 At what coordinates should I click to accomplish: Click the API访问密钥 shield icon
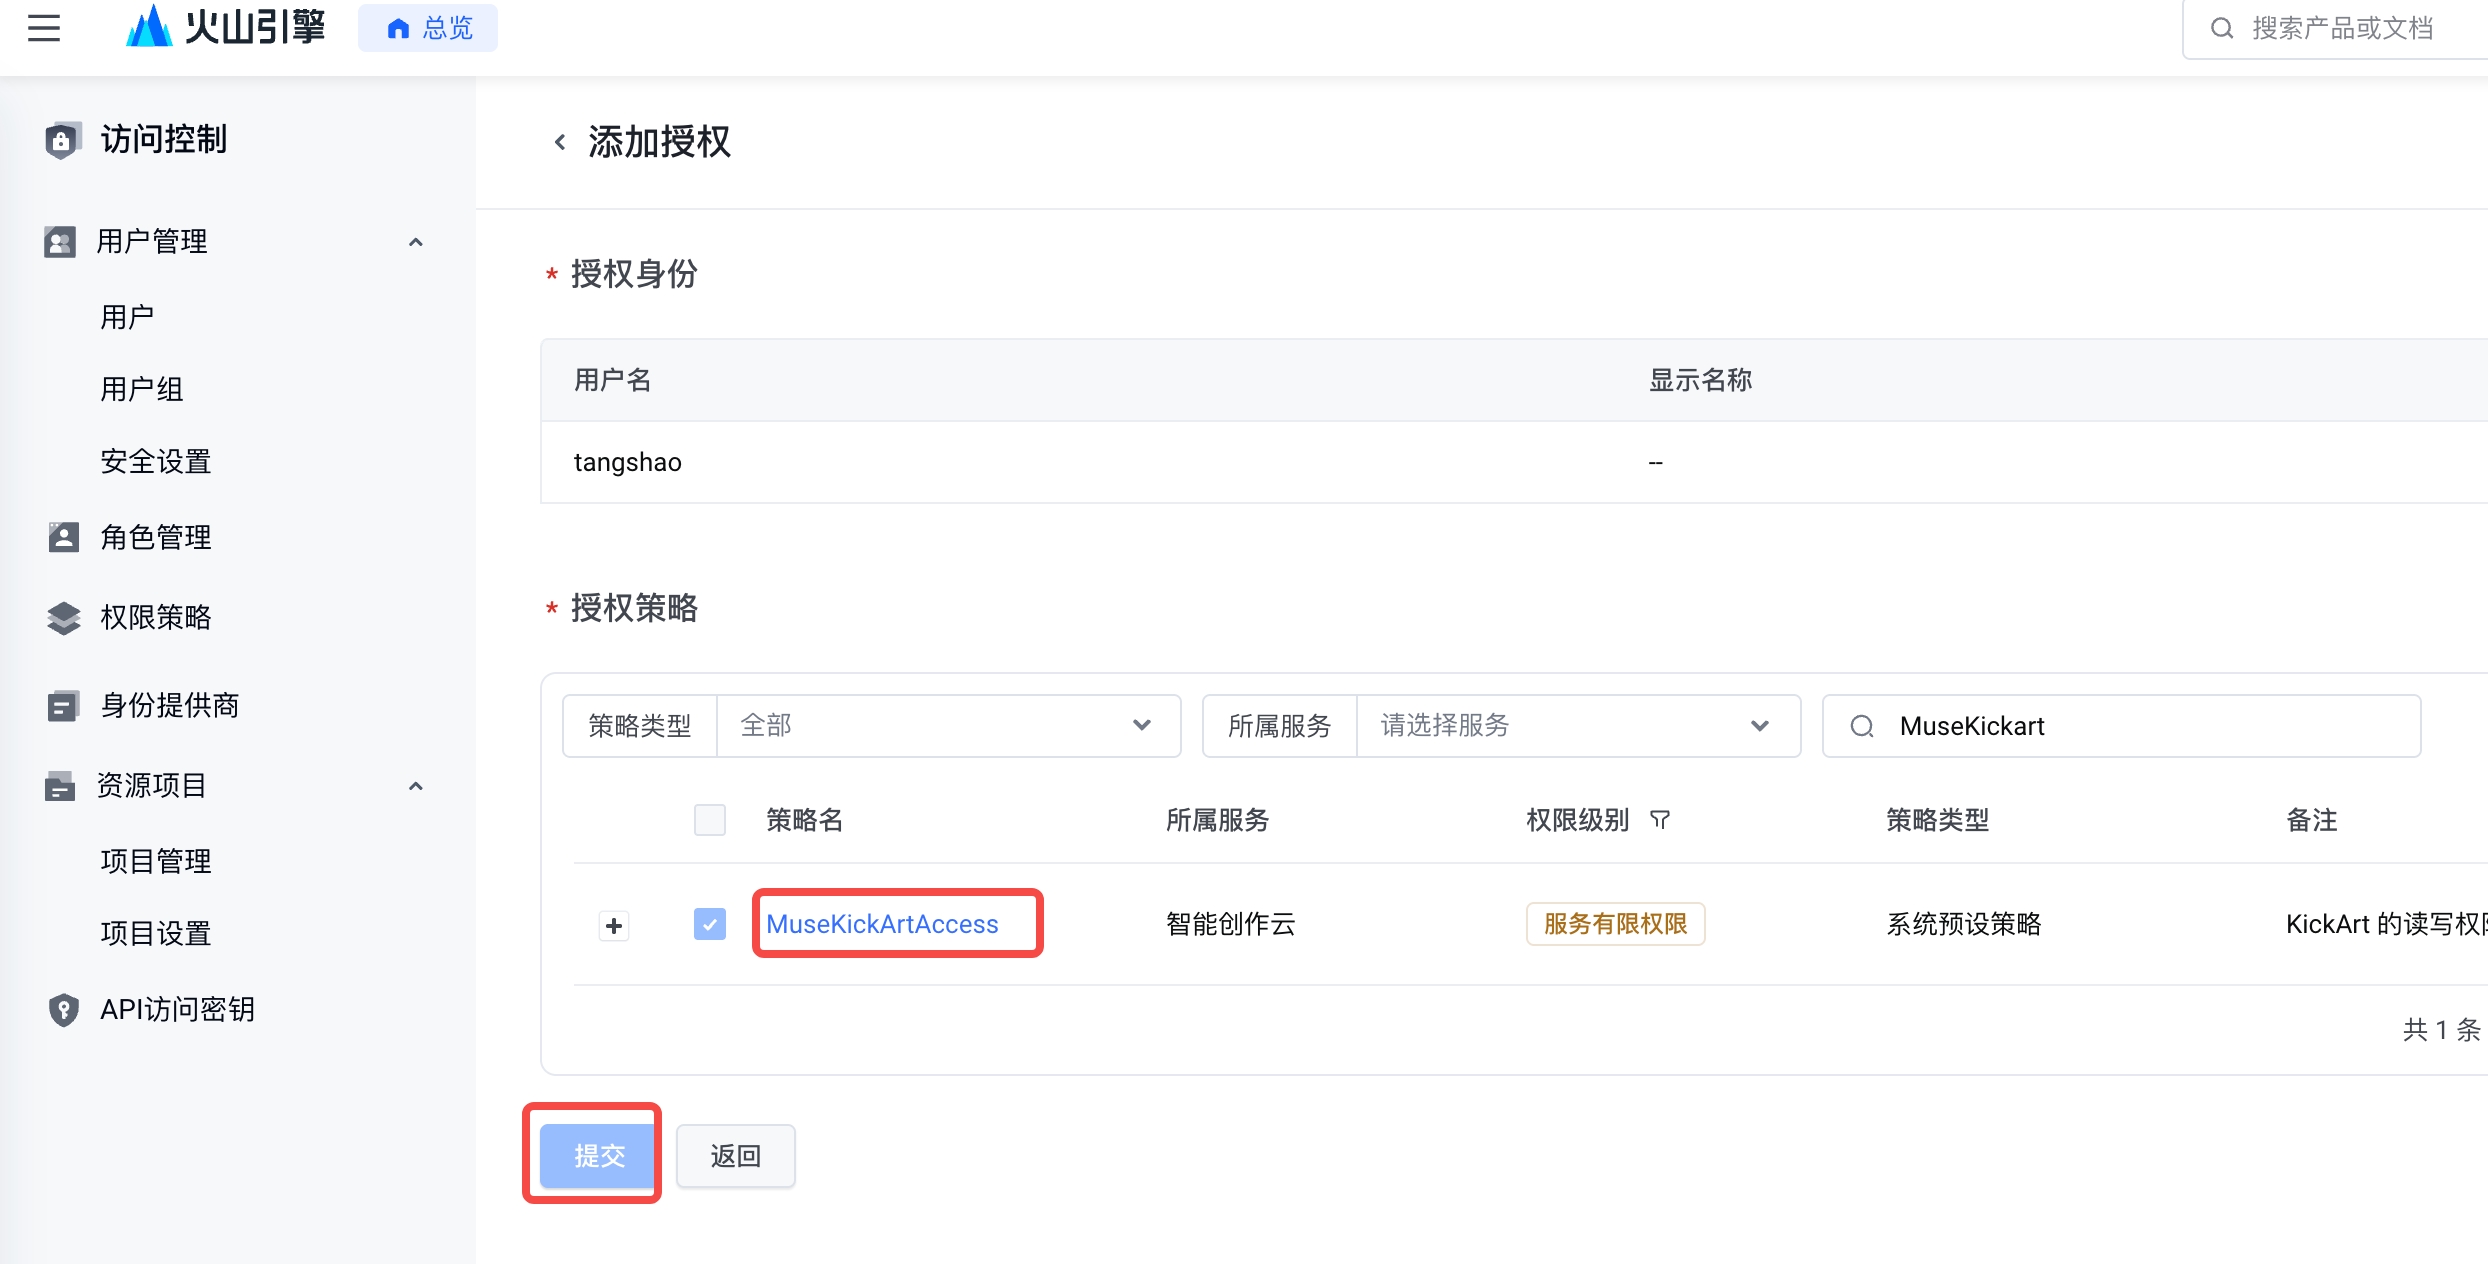click(x=63, y=1009)
